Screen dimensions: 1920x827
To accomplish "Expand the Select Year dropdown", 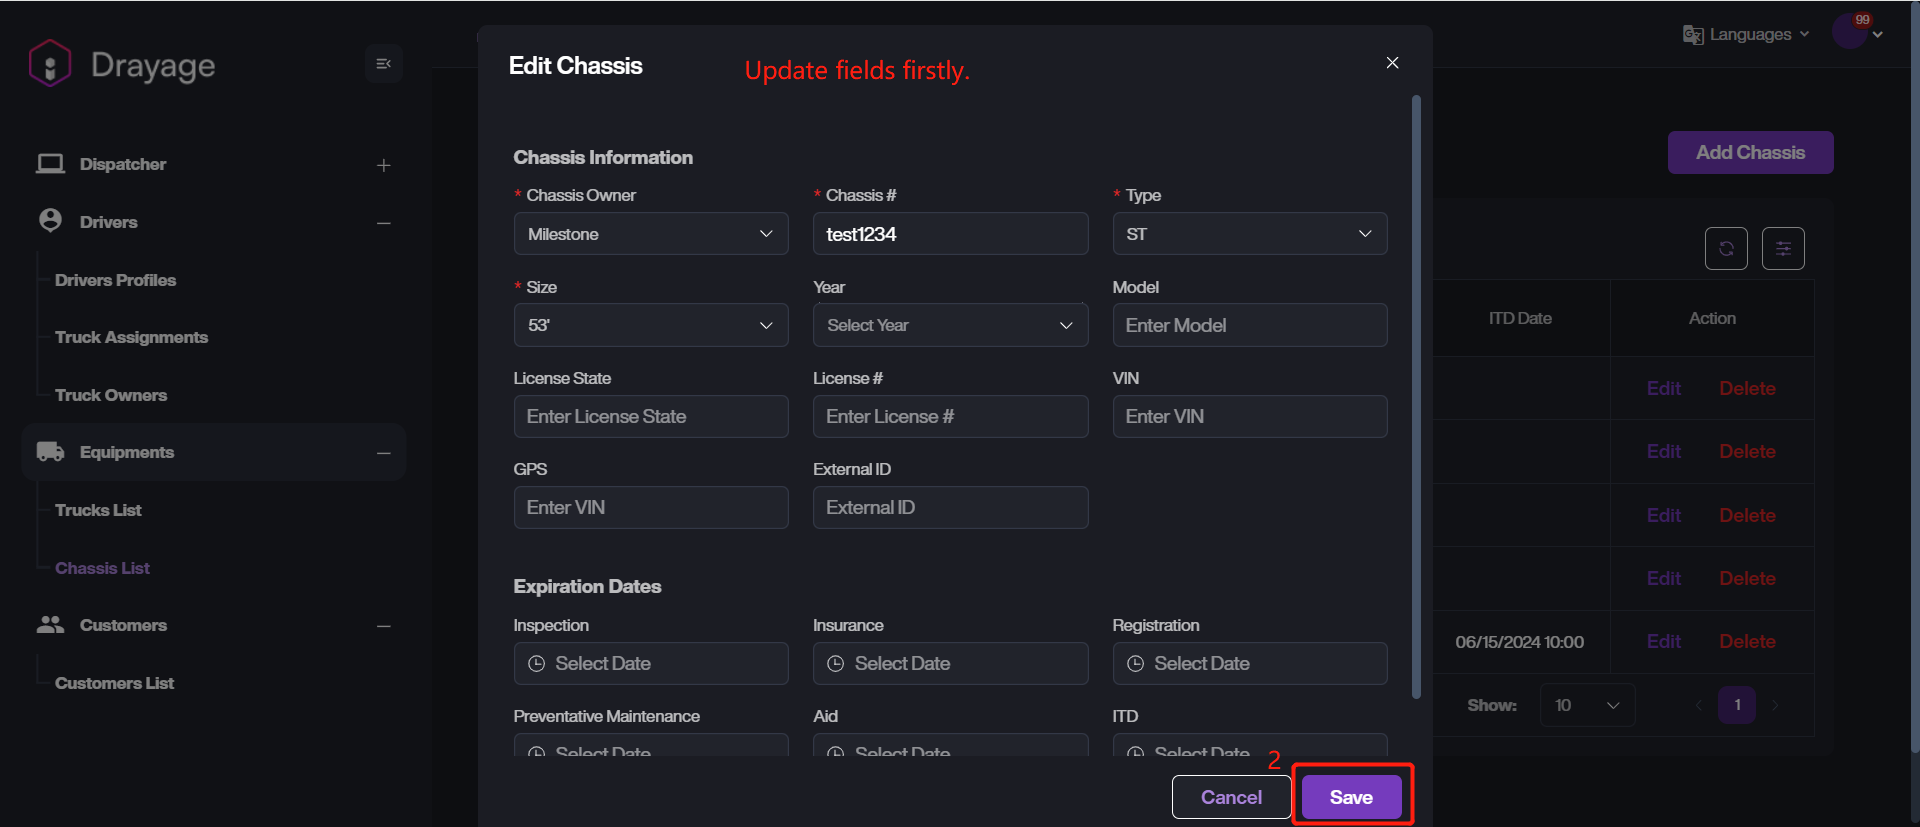I will pos(950,326).
